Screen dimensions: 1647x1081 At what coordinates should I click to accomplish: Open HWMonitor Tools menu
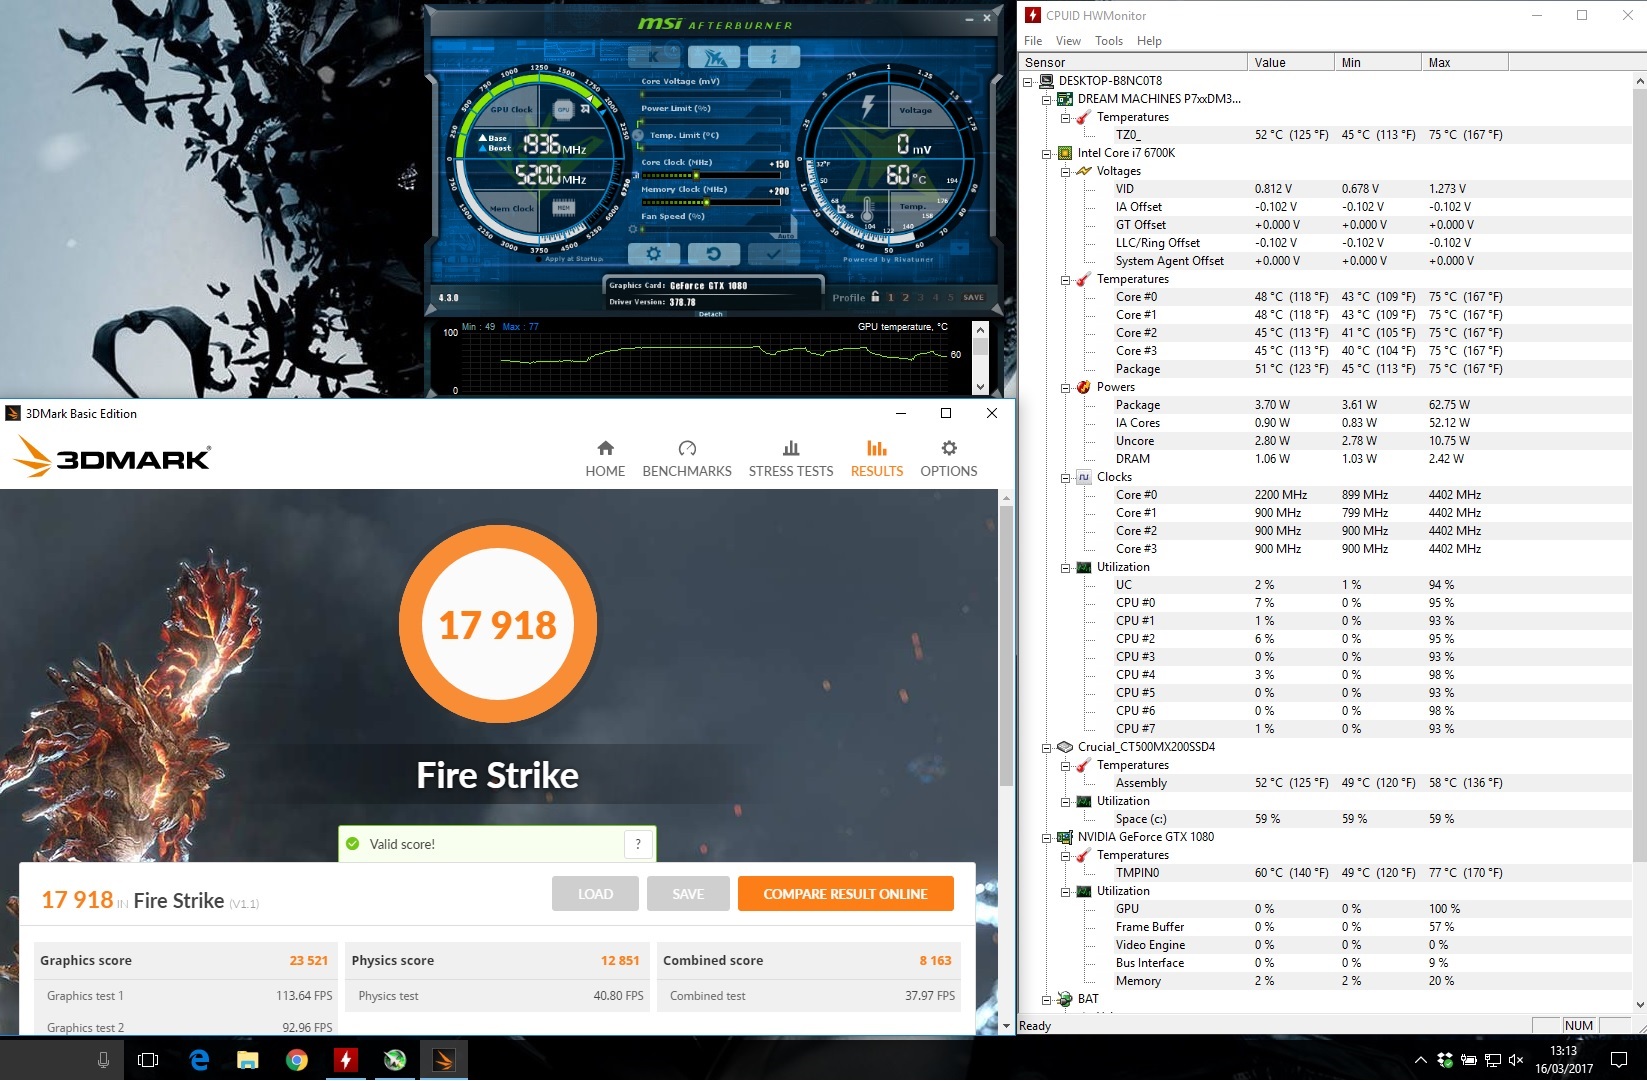point(1109,41)
